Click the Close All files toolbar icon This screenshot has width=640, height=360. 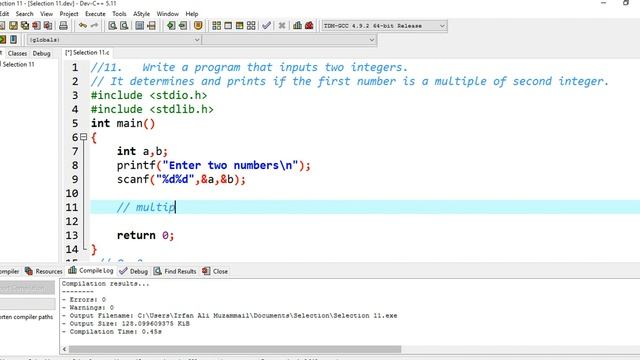click(x=48, y=26)
